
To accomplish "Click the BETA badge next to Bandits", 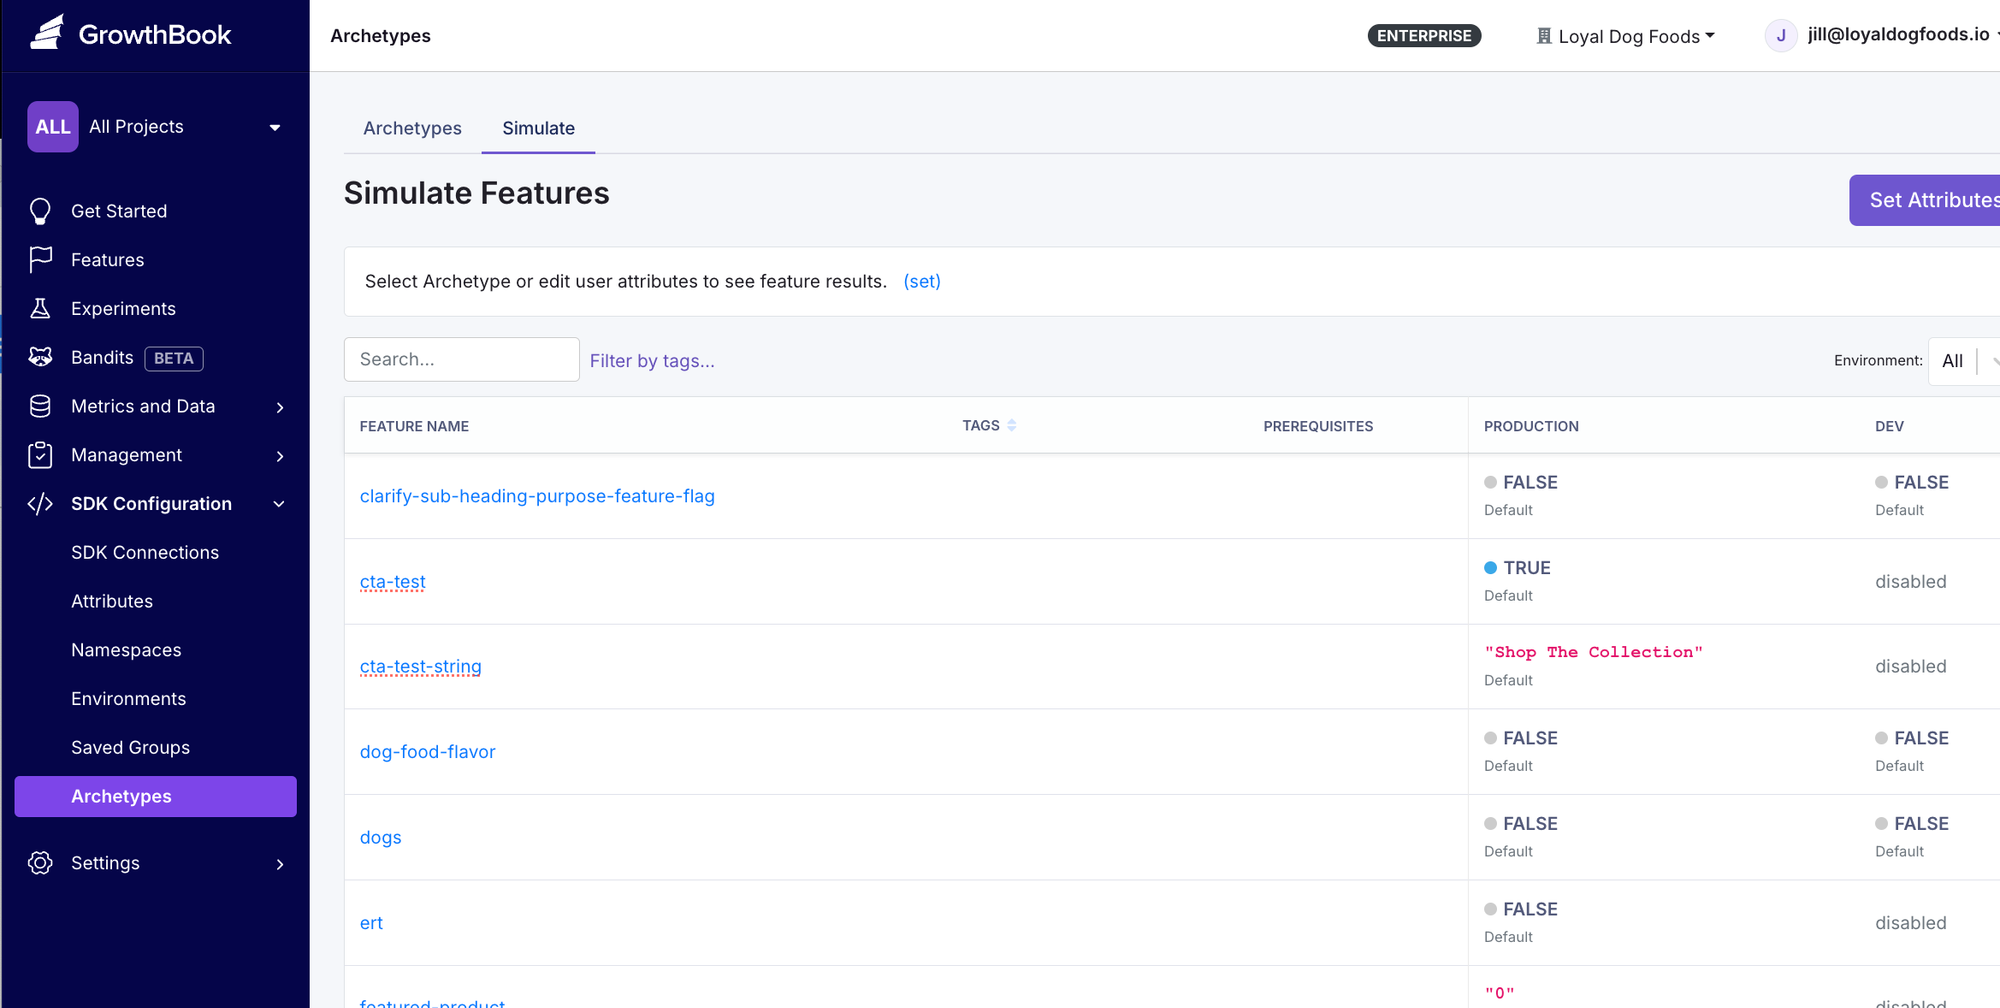I will (174, 358).
